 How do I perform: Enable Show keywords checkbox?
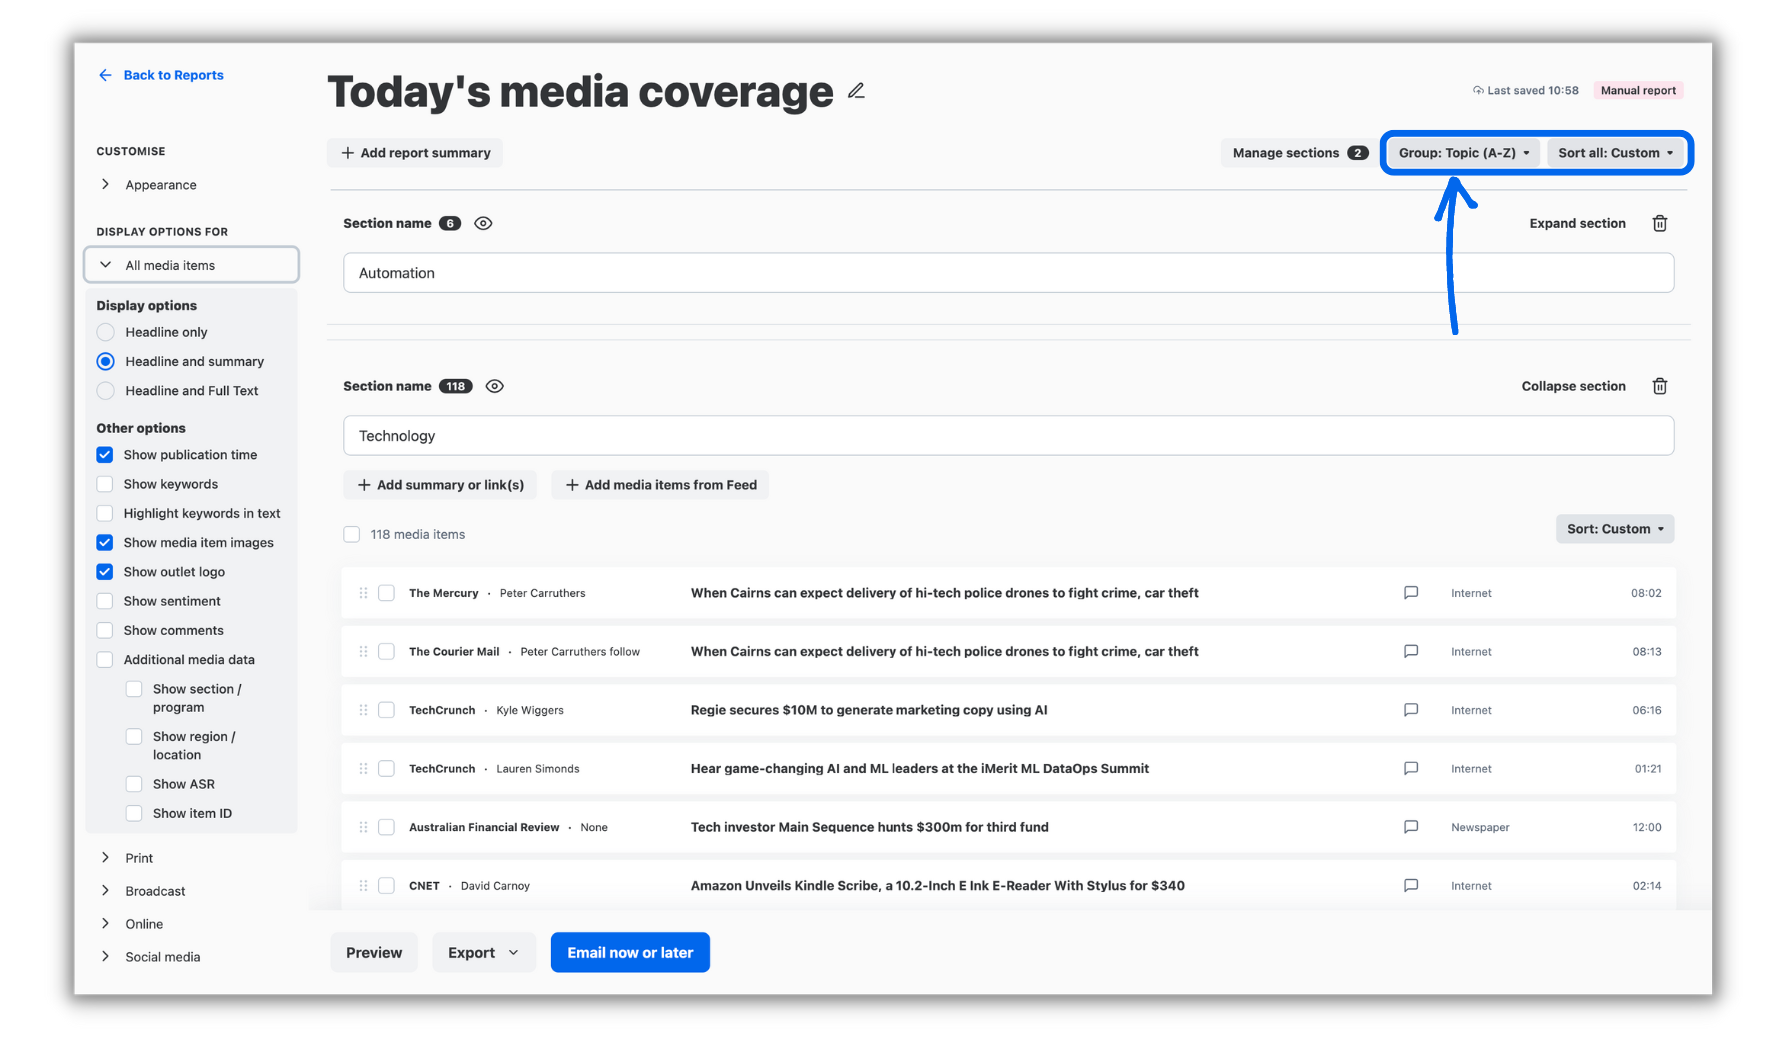point(105,484)
